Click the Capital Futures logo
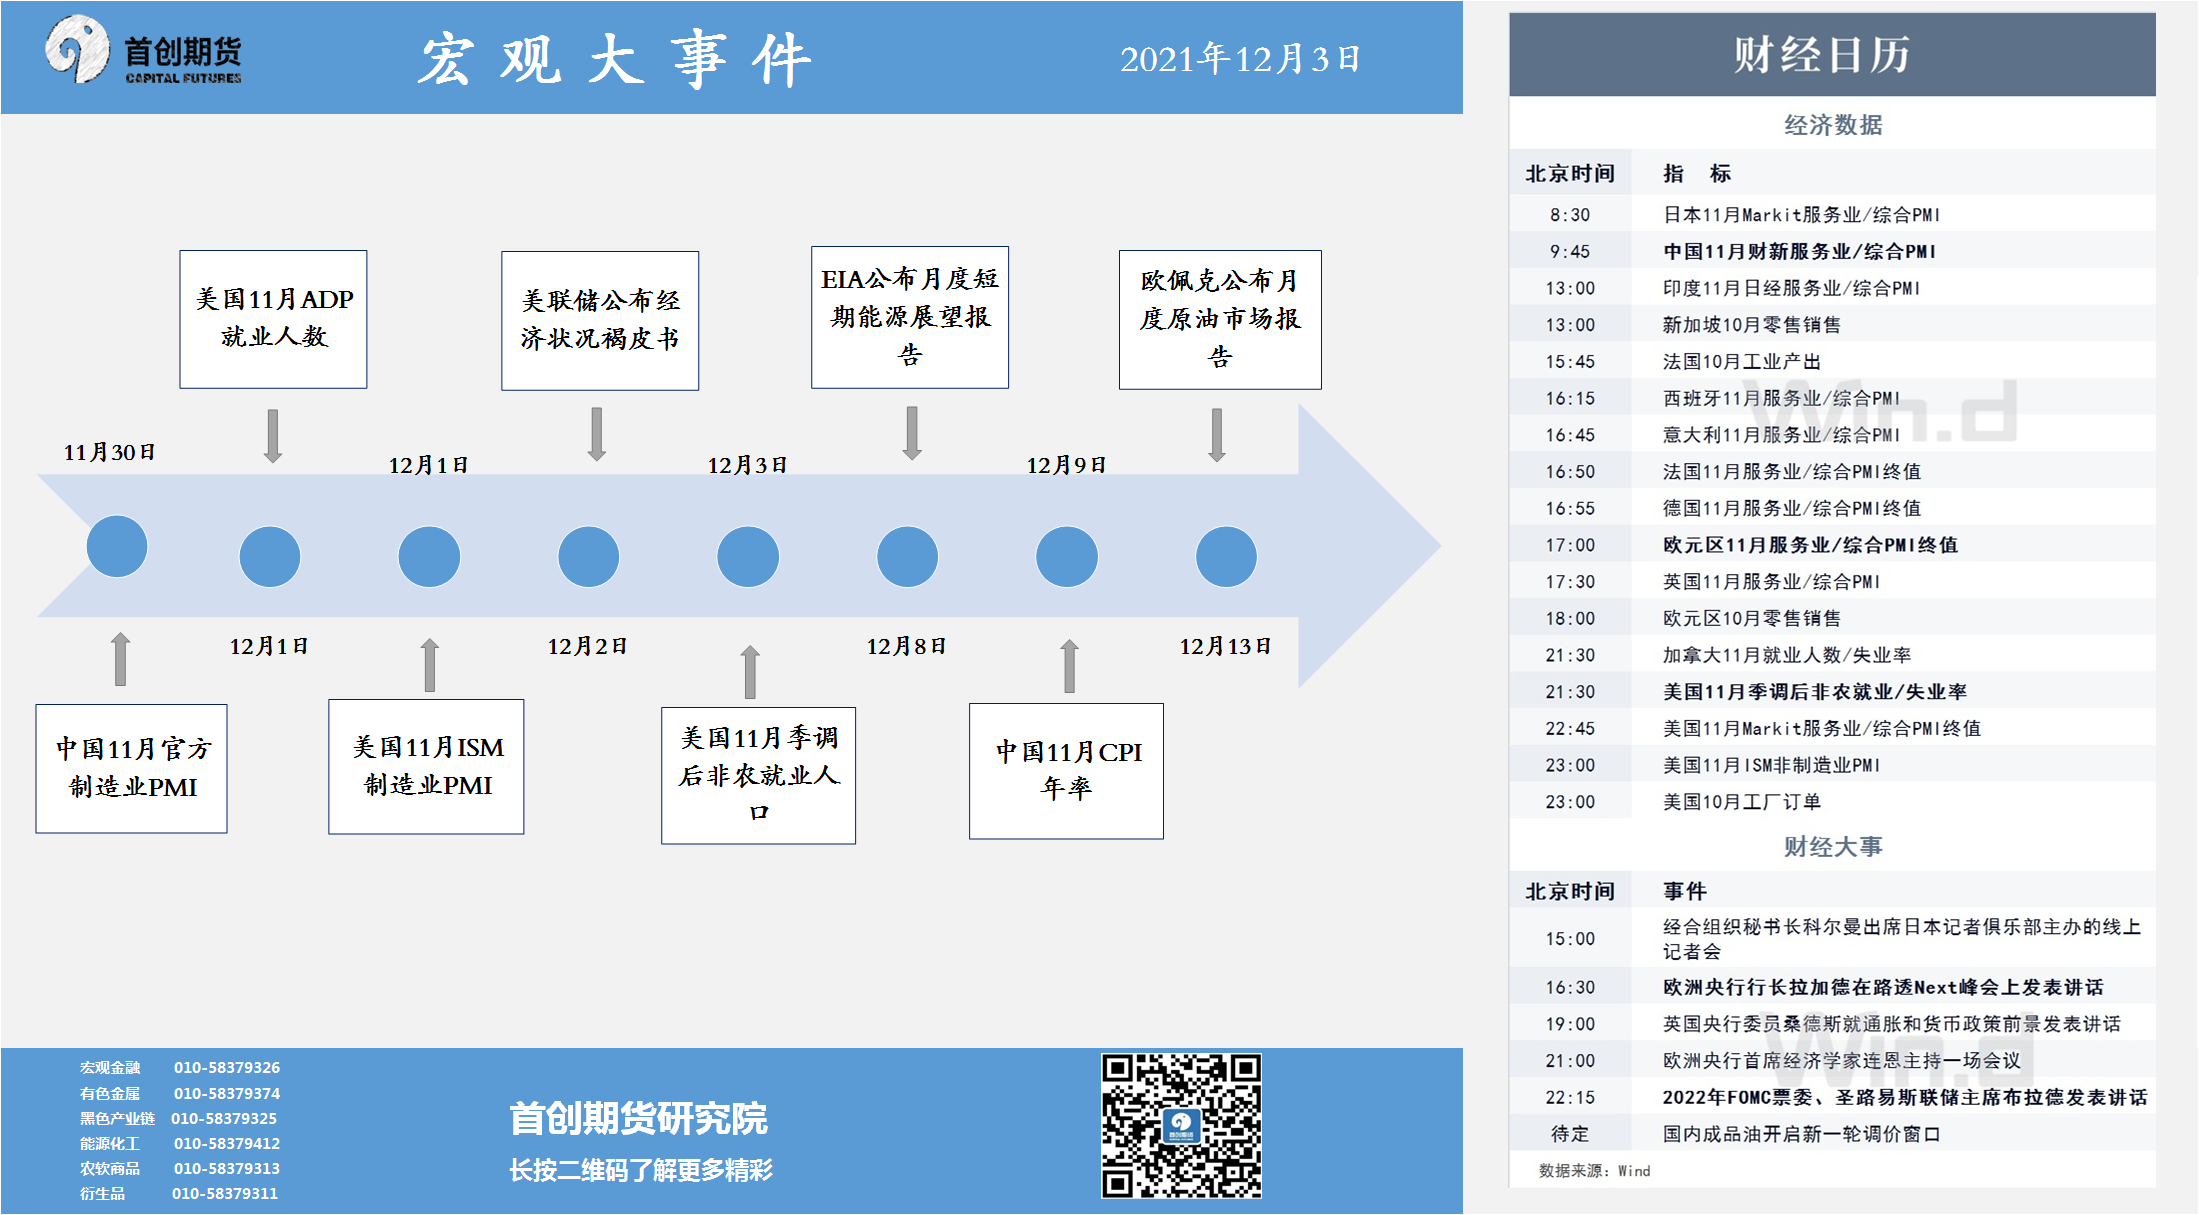The width and height of the screenshot is (2199, 1215). tap(143, 50)
